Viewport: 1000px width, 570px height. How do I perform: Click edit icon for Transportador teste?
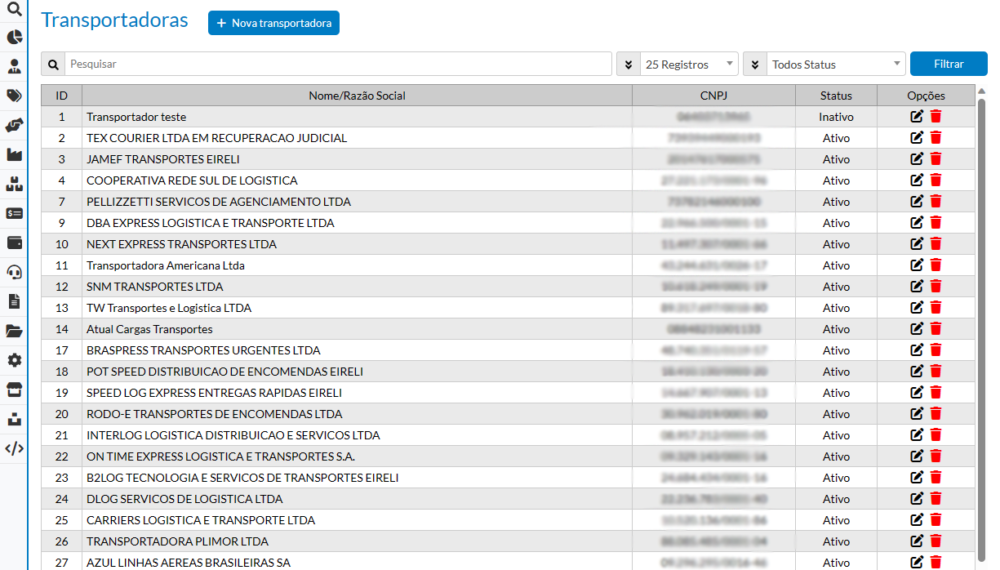(x=917, y=117)
